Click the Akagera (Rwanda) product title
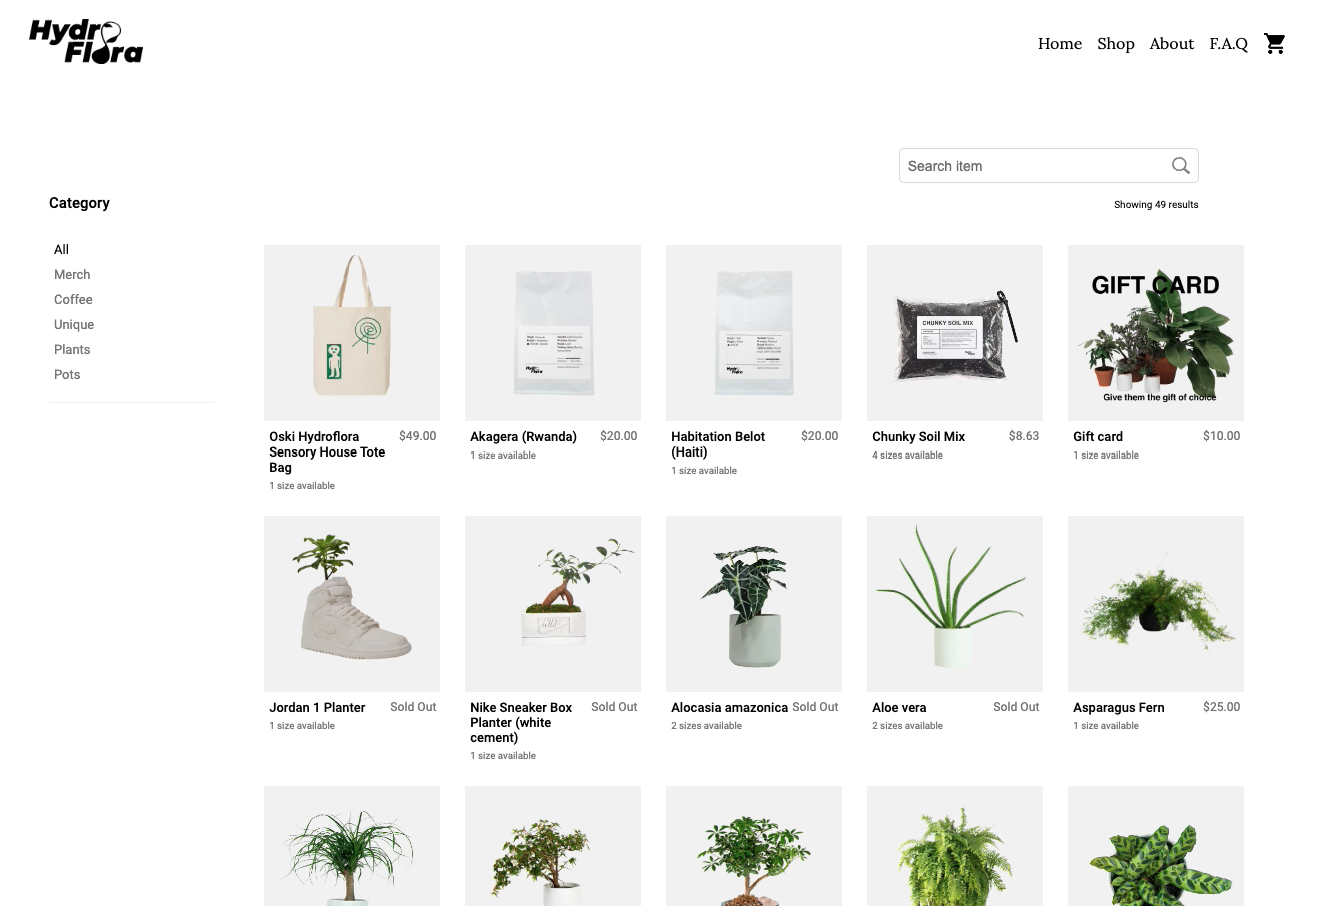Screen dimensions: 1325x906 (523, 437)
